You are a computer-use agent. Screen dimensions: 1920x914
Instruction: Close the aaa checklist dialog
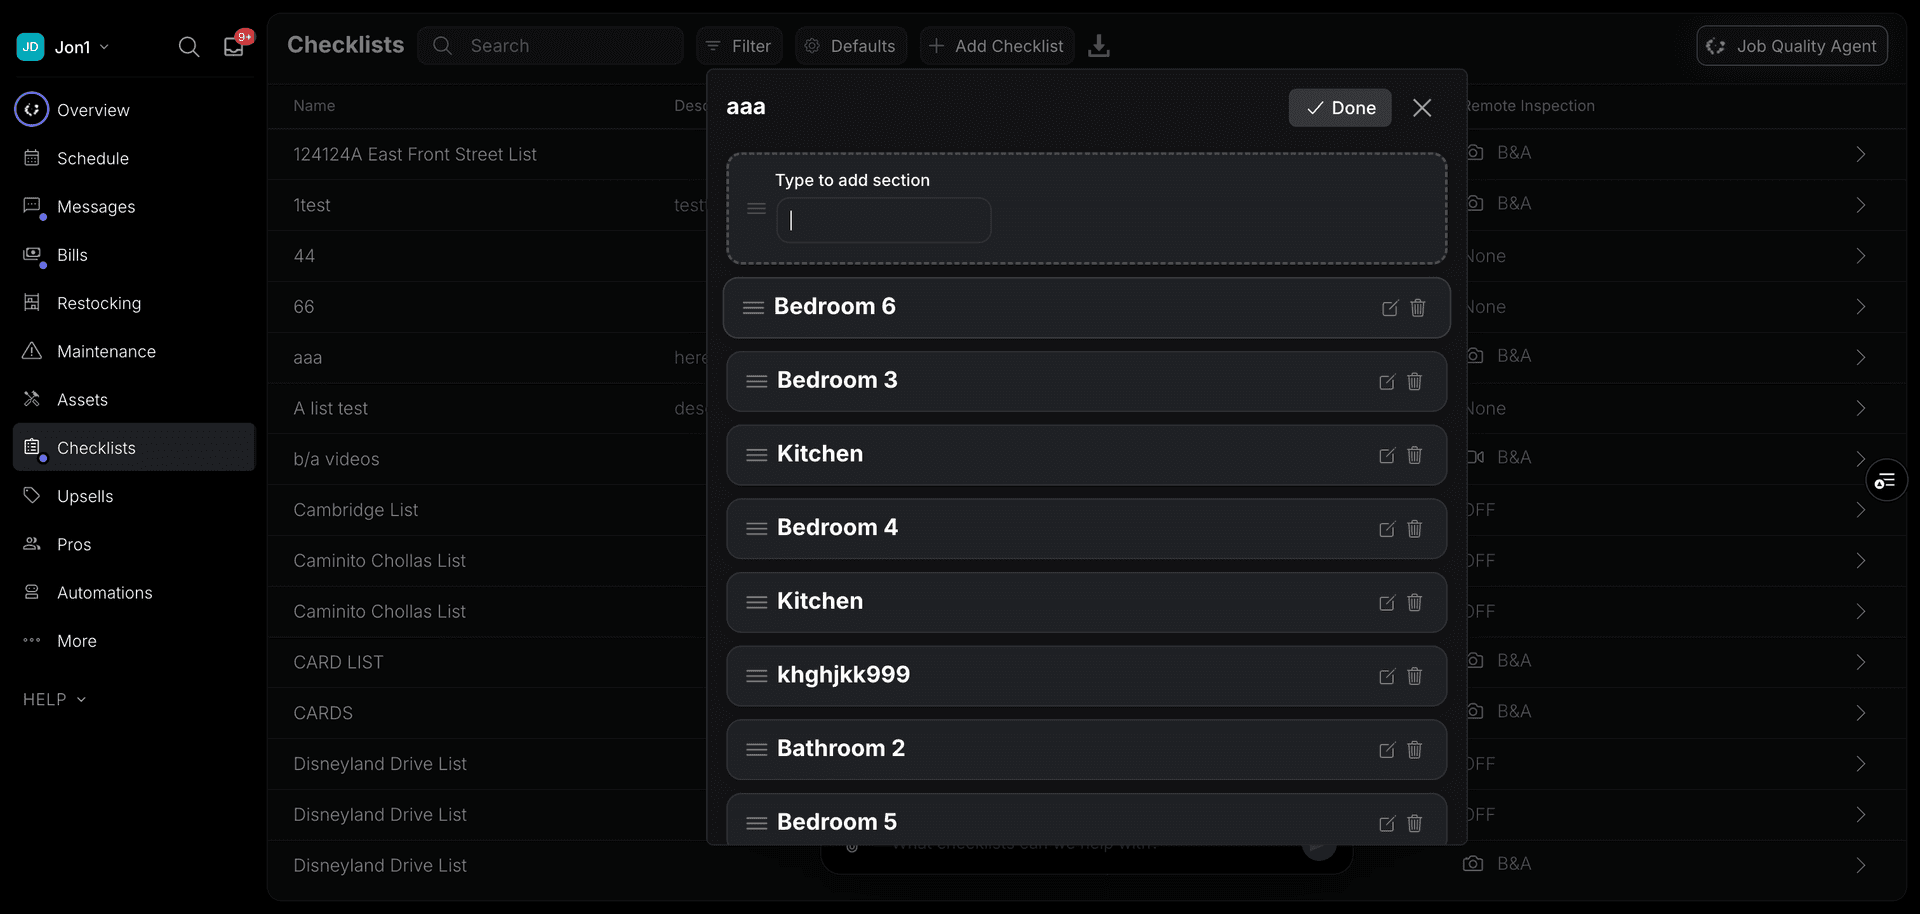[x=1422, y=108]
